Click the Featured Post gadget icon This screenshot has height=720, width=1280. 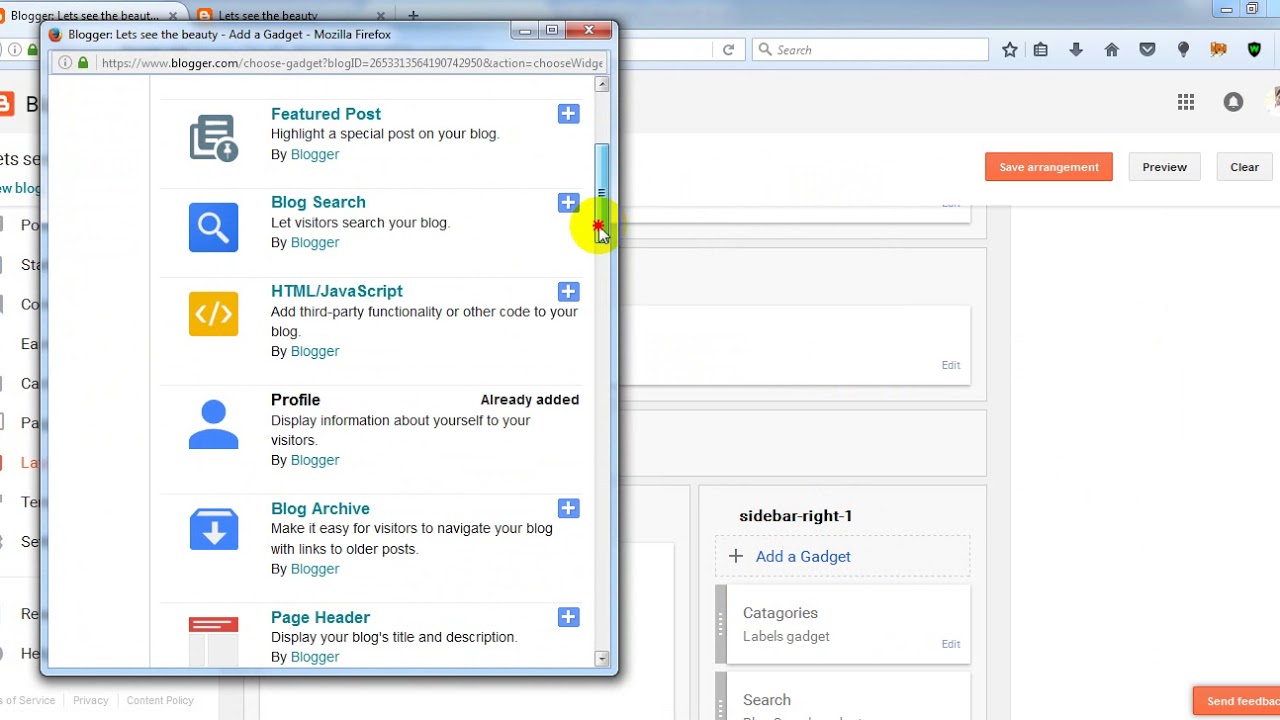click(214, 138)
